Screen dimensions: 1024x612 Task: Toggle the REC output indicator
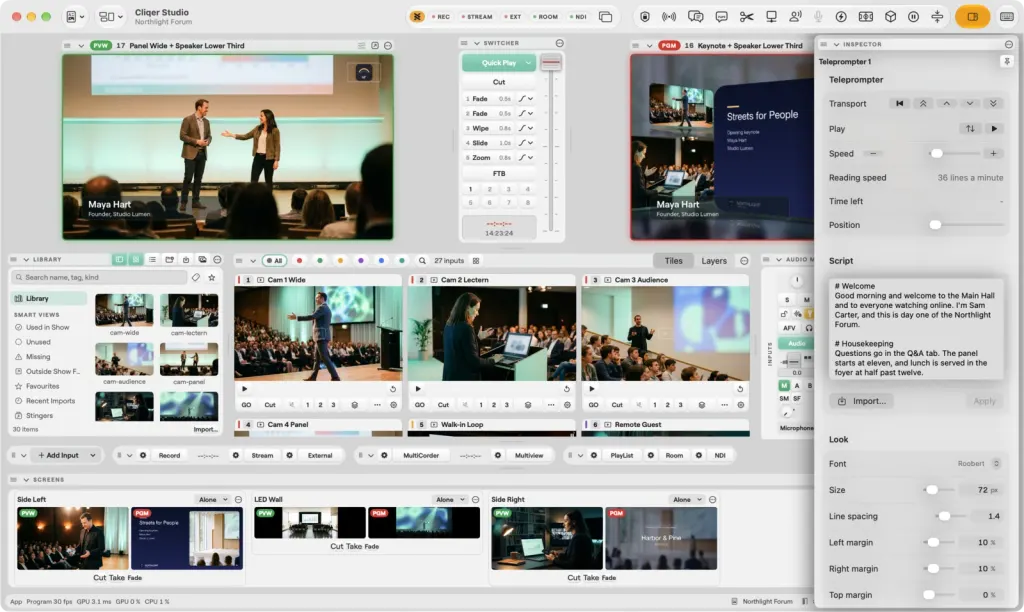(x=441, y=17)
